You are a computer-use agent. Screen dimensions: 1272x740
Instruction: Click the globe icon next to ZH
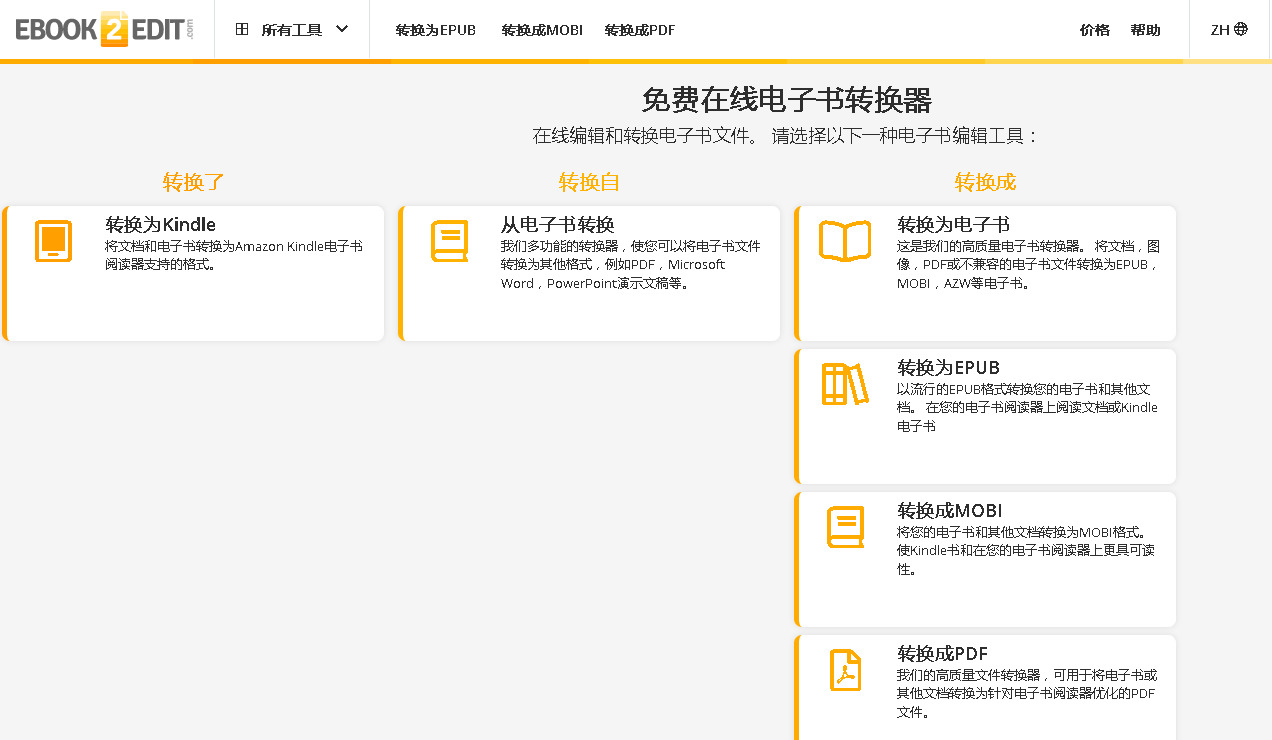[x=1241, y=30]
